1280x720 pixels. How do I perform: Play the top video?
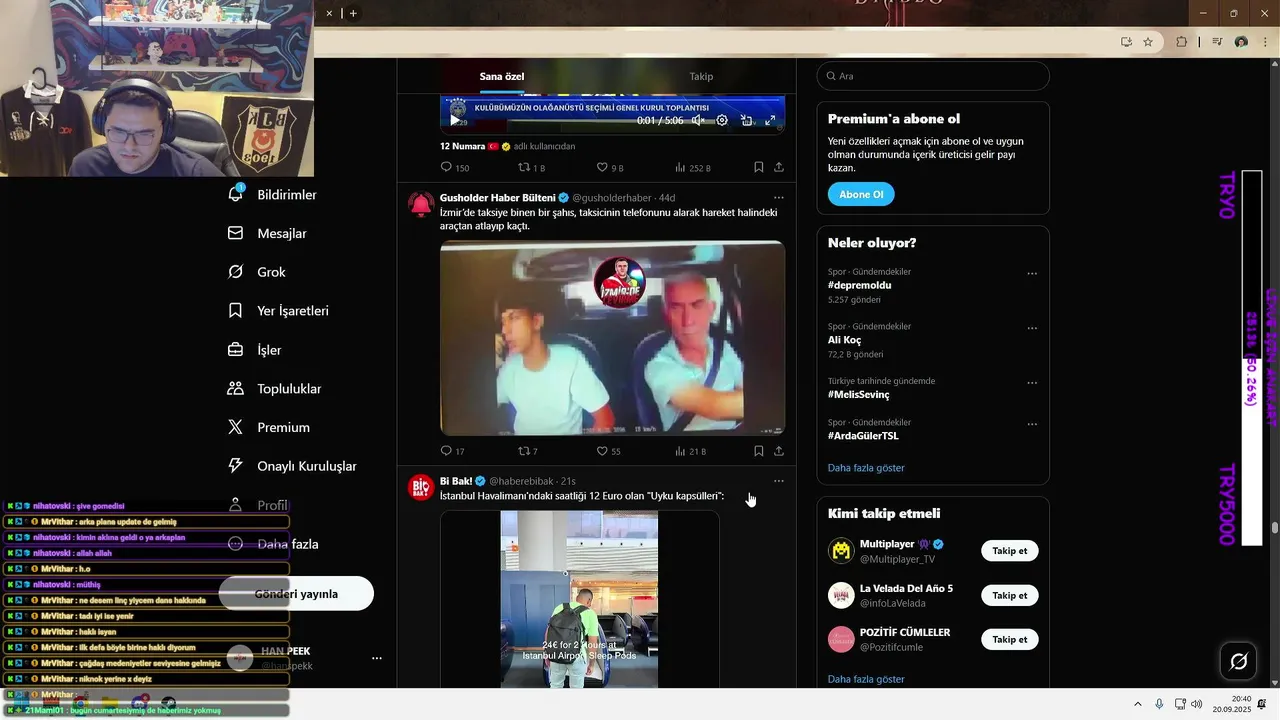pyautogui.click(x=455, y=120)
